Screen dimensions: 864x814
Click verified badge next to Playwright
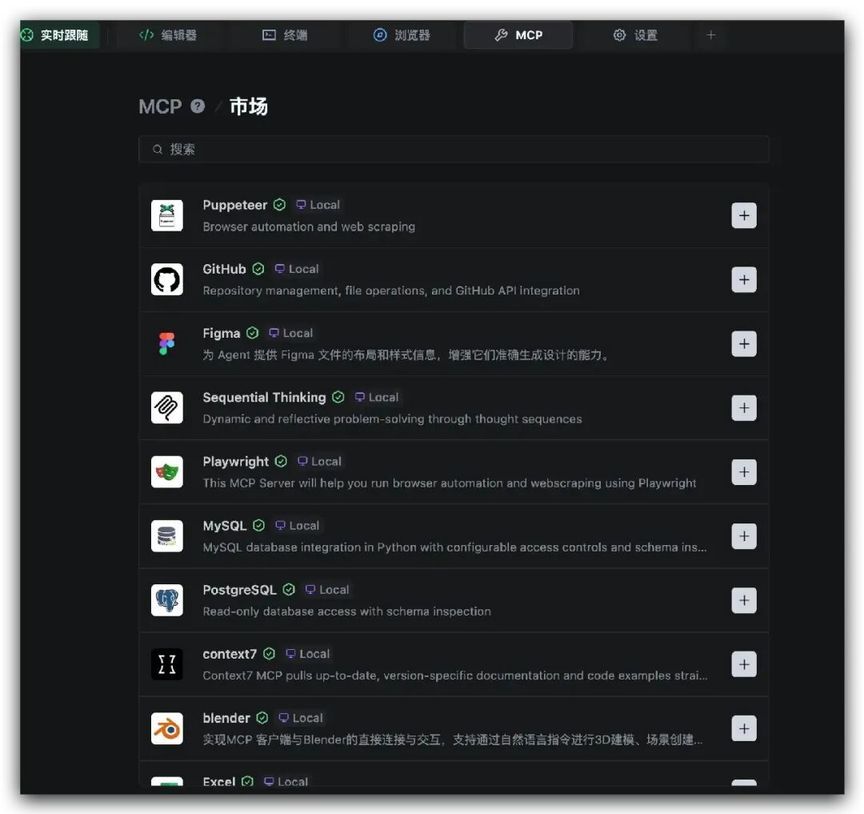pyautogui.click(x=281, y=461)
